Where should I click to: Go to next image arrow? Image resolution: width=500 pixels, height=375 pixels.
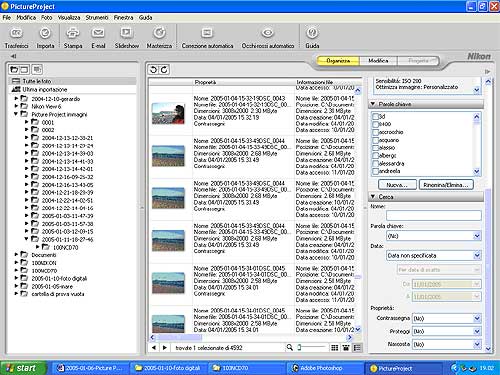point(165,348)
